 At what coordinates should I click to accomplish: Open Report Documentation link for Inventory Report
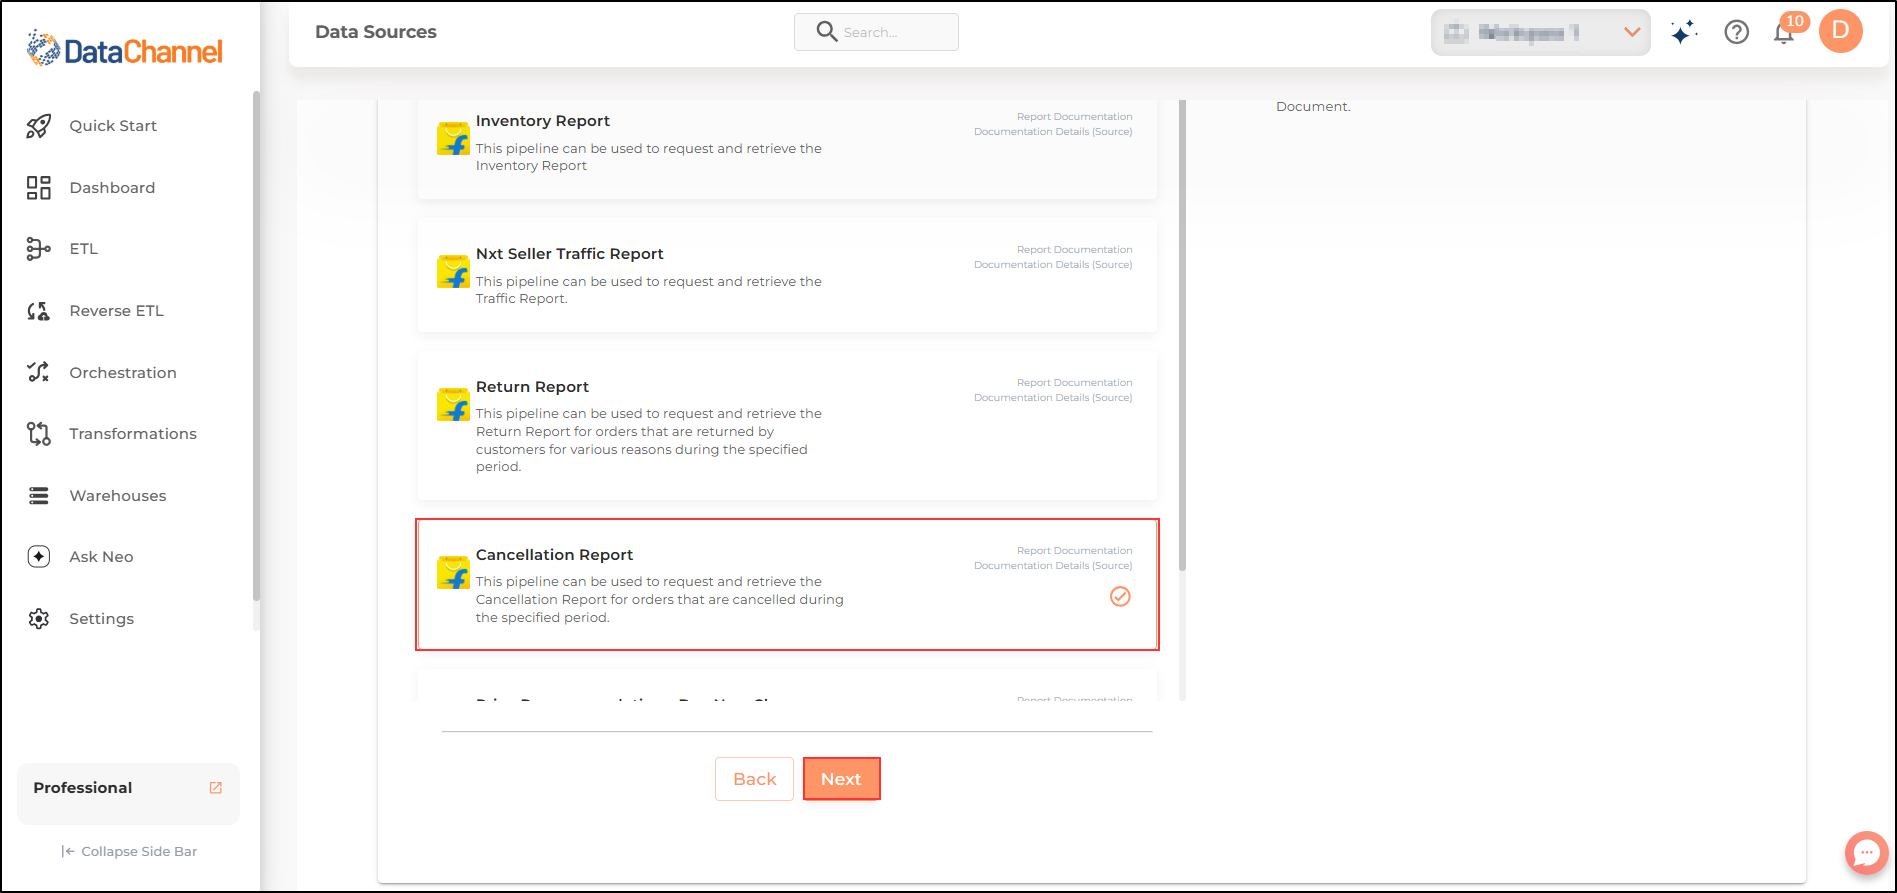1074,117
